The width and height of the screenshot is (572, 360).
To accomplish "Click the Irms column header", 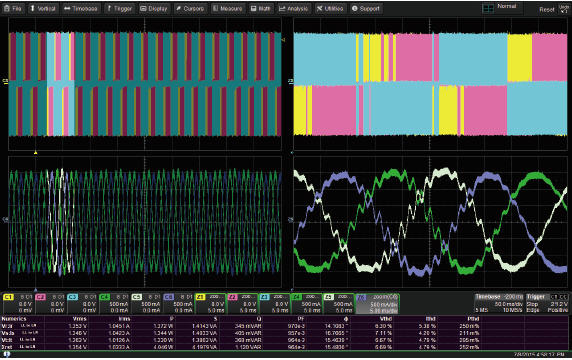I will coord(124,319).
